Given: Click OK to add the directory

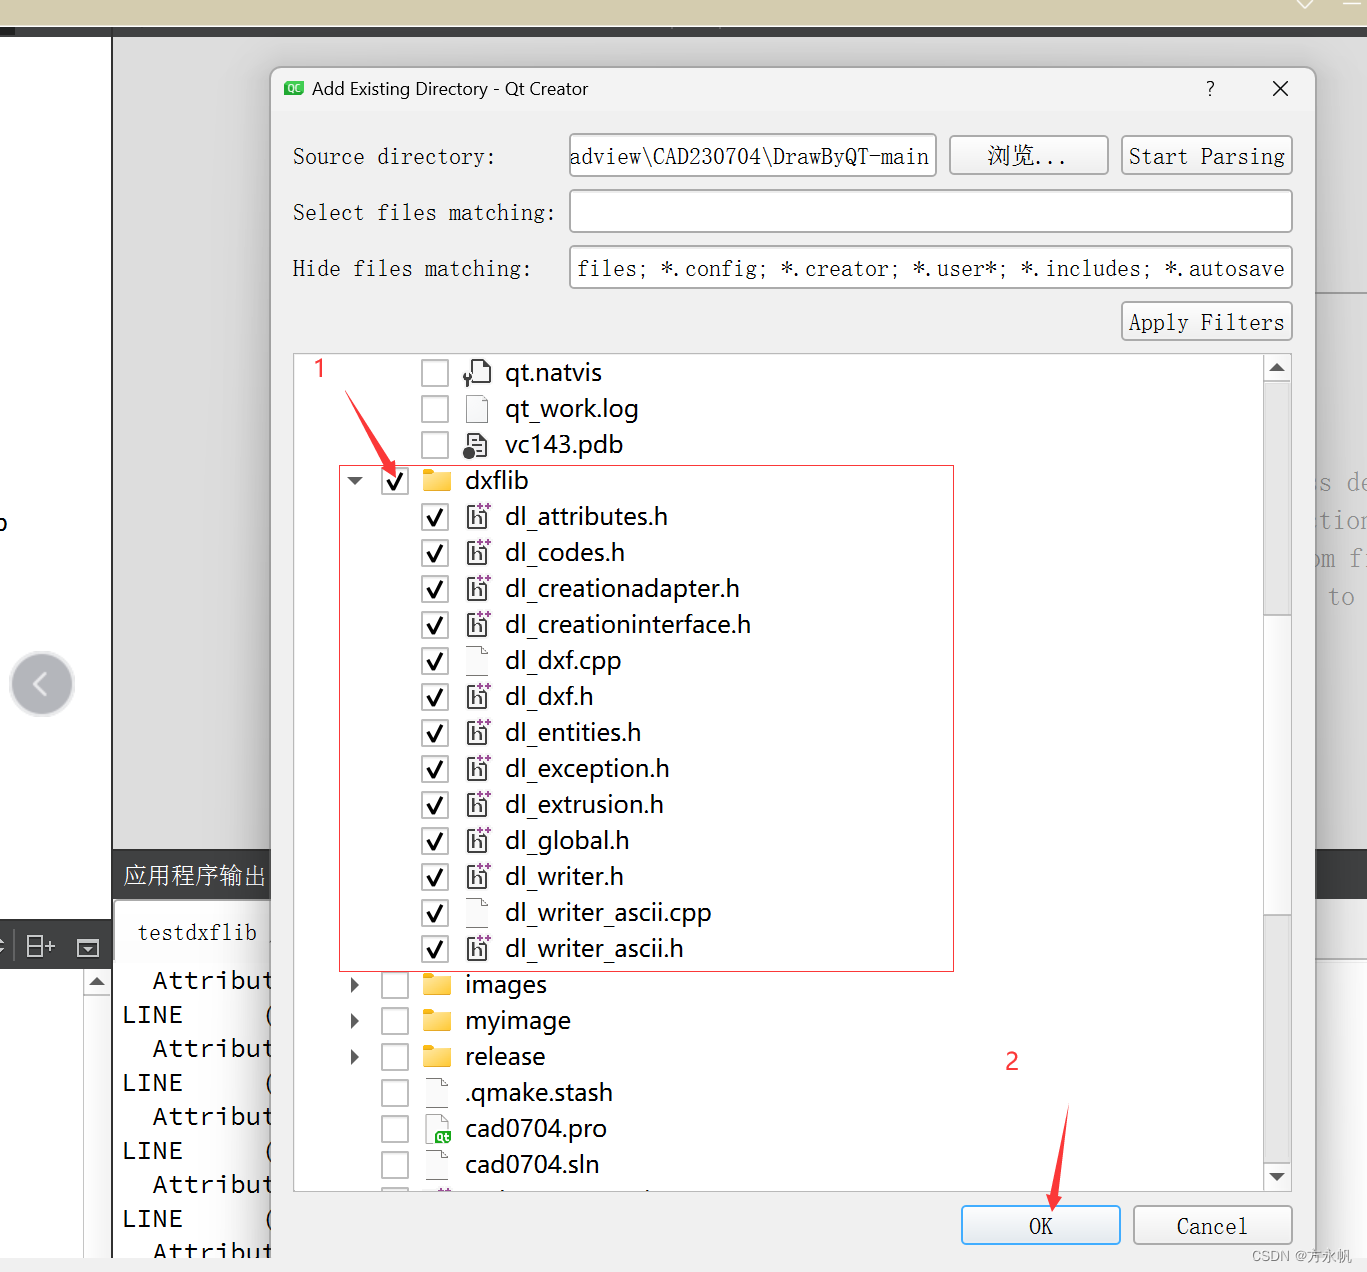Looking at the screenshot, I should (x=1040, y=1226).
